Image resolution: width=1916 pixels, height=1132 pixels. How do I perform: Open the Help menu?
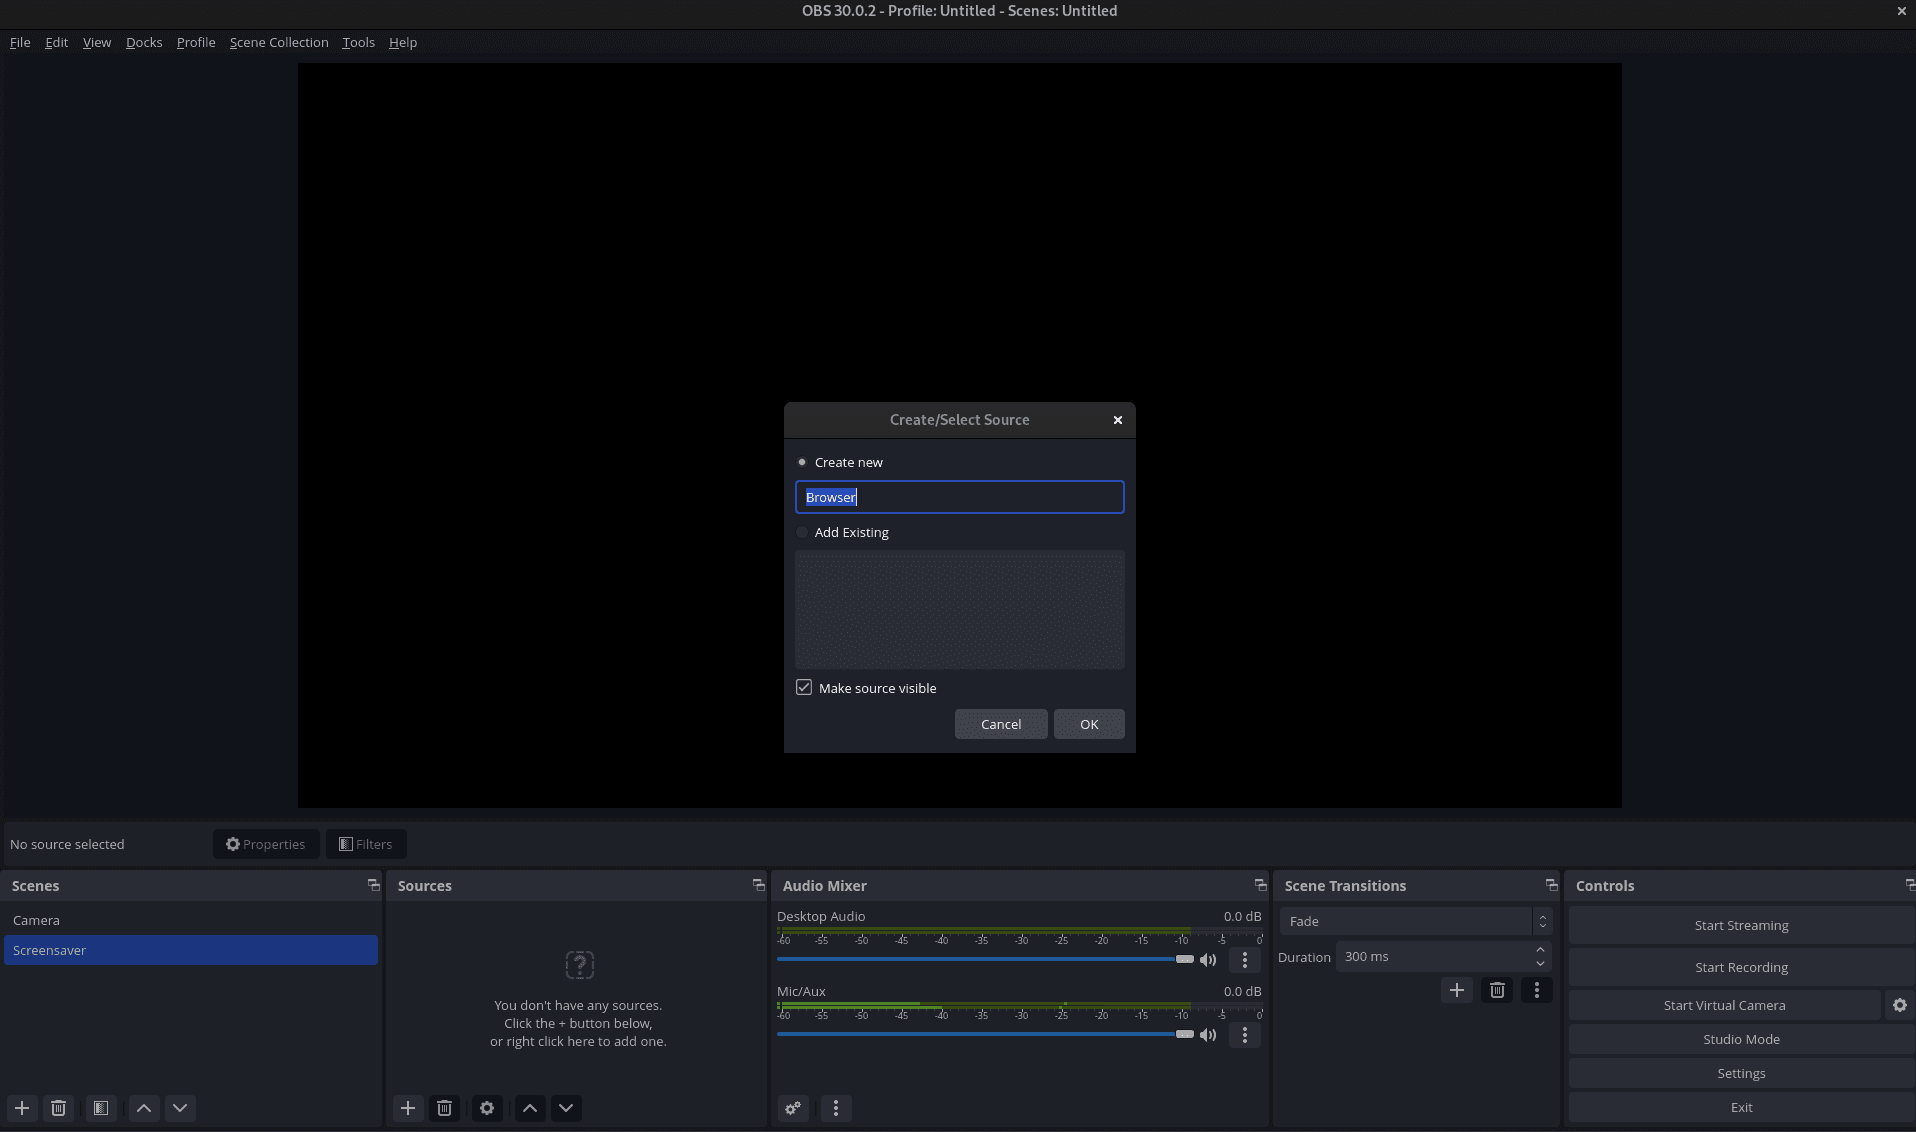pyautogui.click(x=403, y=42)
